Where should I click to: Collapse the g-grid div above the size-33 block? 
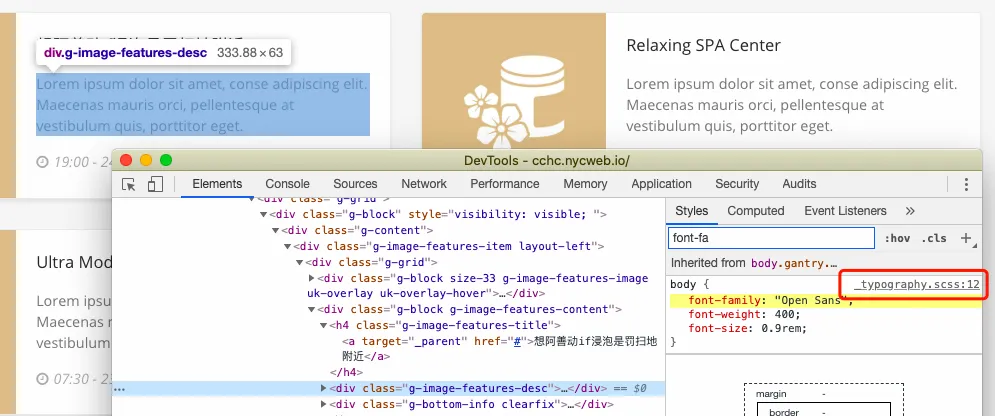point(300,262)
